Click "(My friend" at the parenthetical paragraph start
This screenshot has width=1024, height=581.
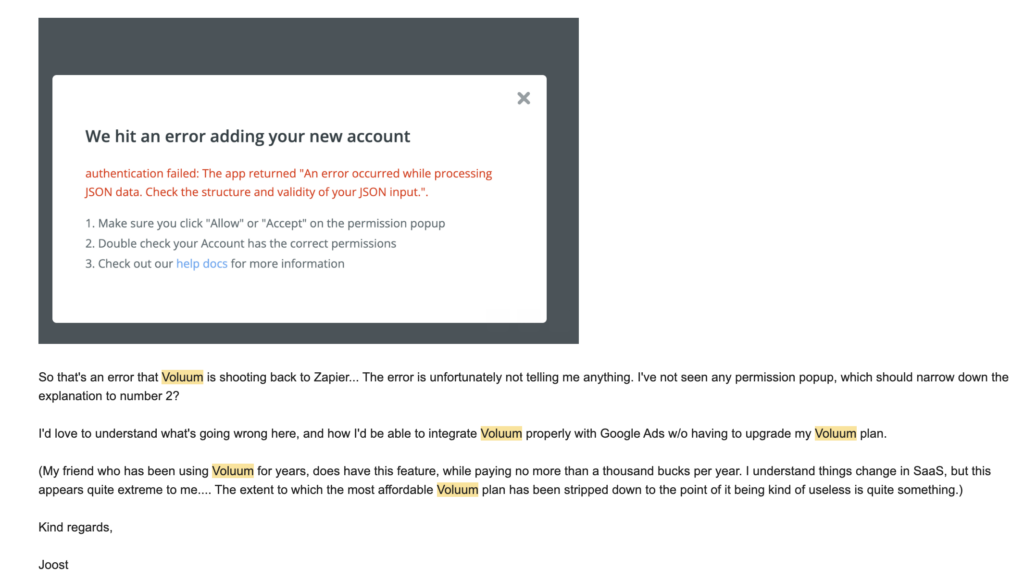[x=66, y=471]
